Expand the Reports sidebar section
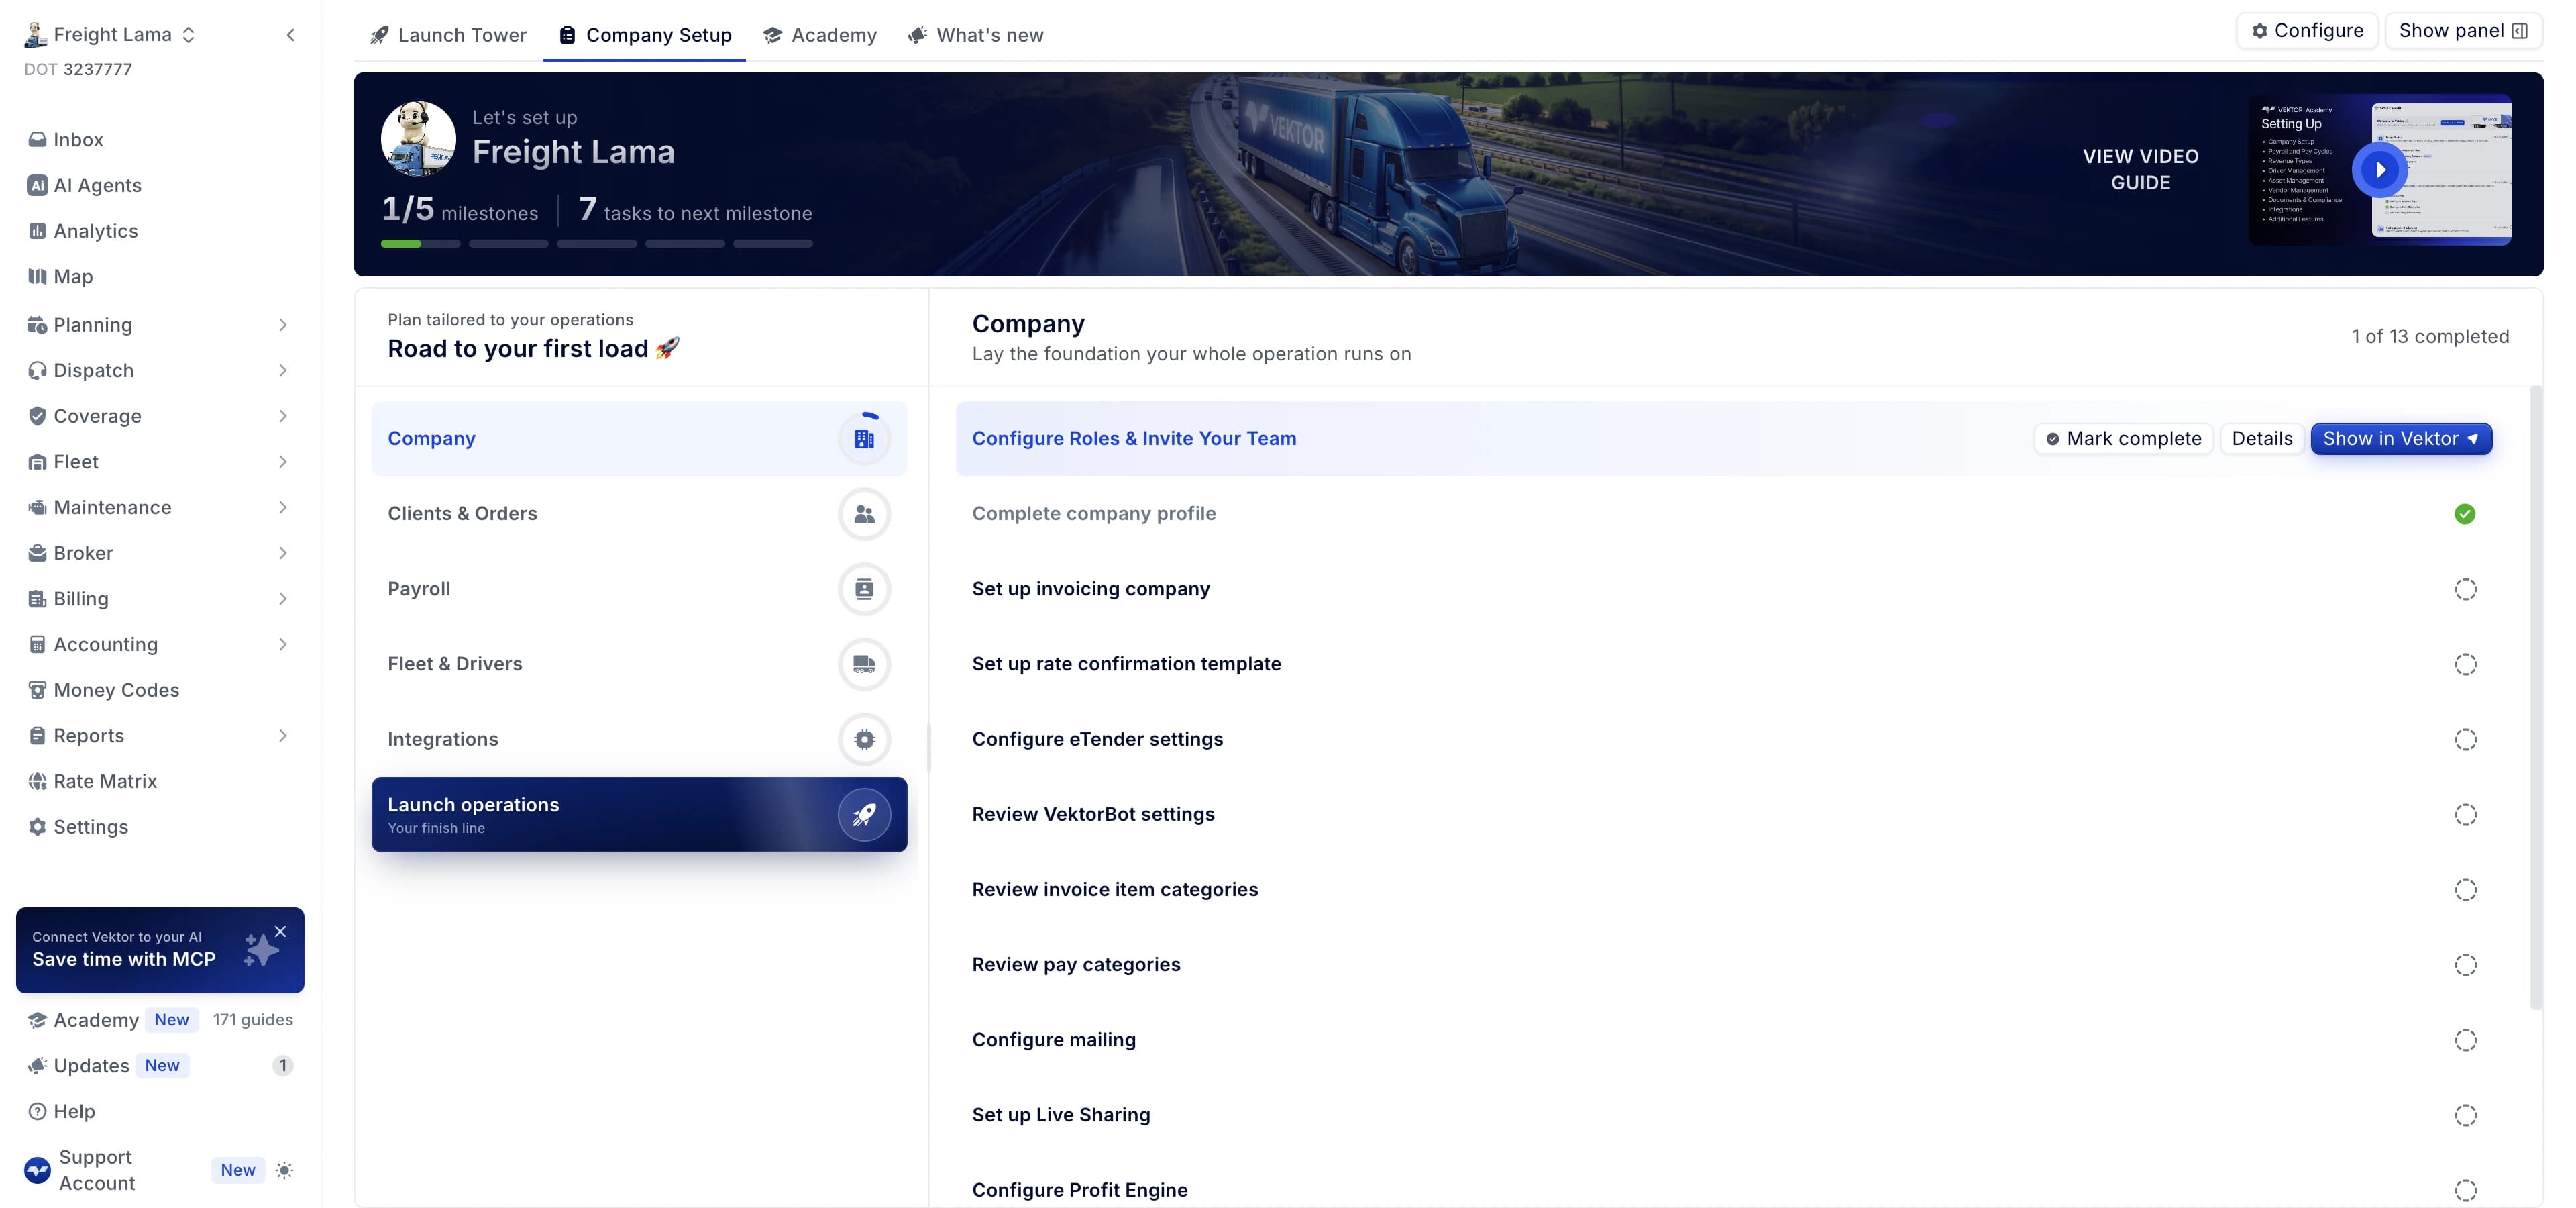Screen dimensions: 2576x1208 [x=283, y=736]
